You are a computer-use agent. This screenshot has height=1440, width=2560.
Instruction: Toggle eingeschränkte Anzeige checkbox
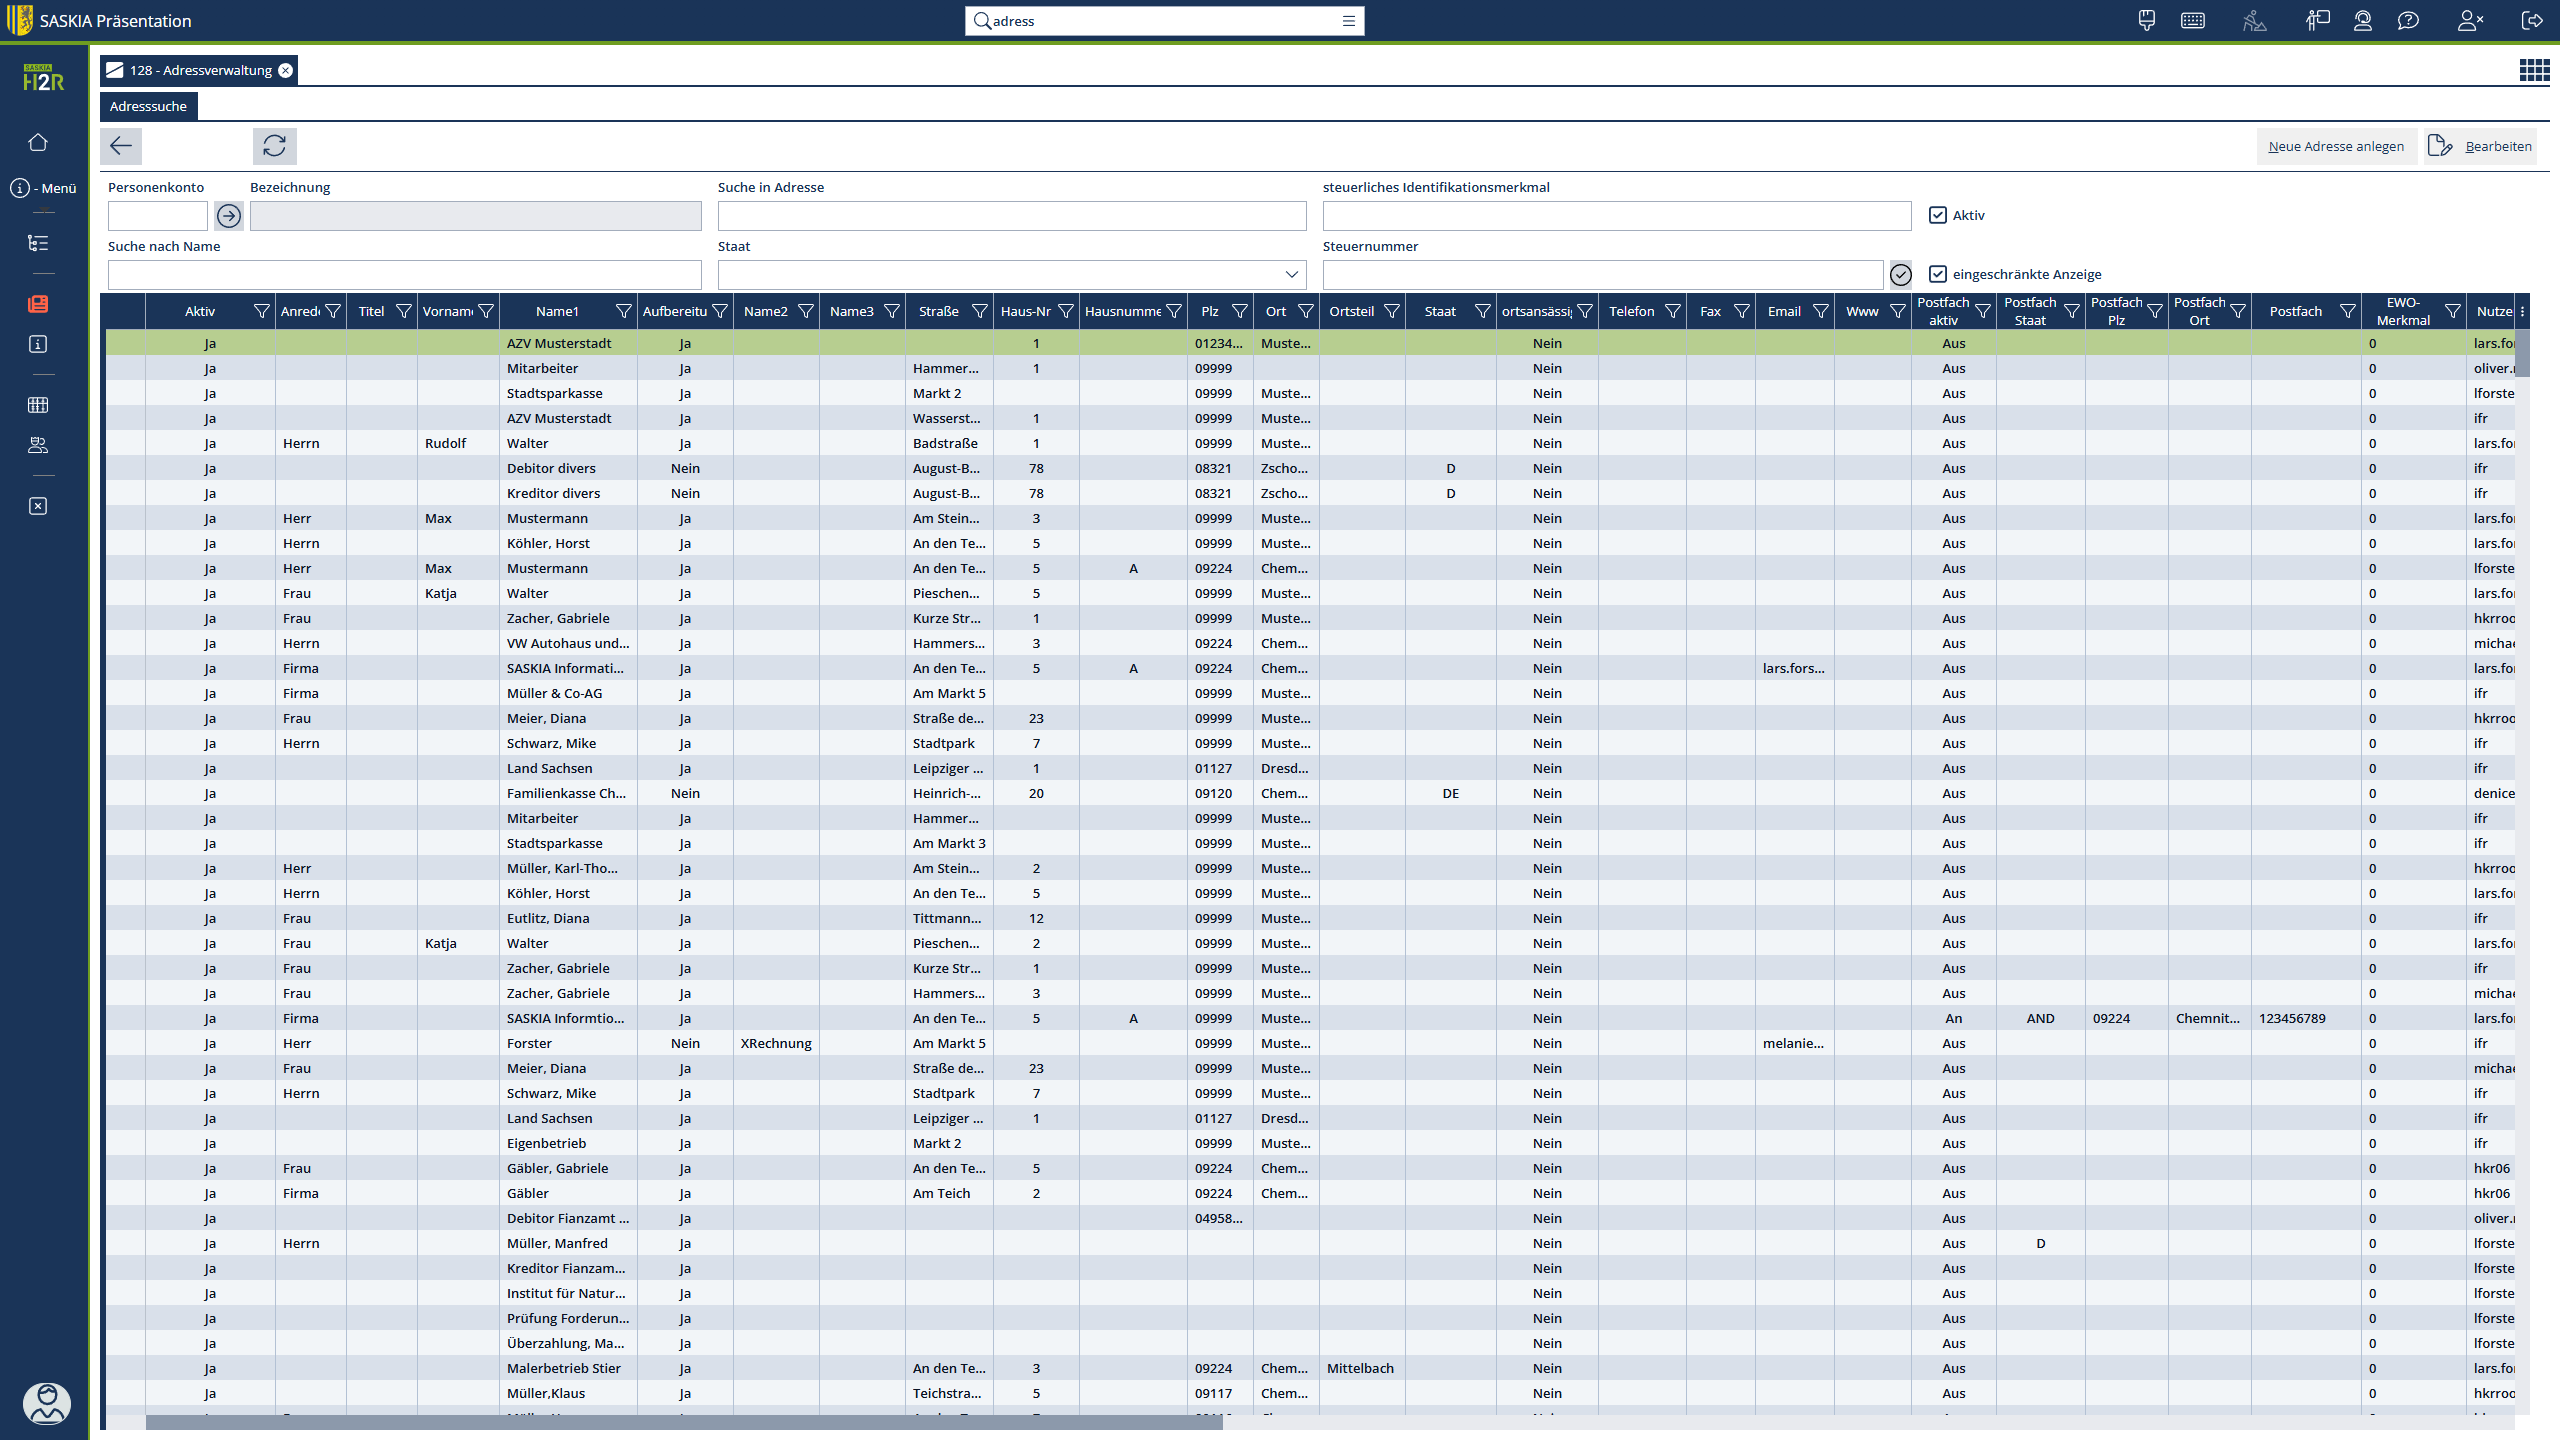[x=1938, y=274]
